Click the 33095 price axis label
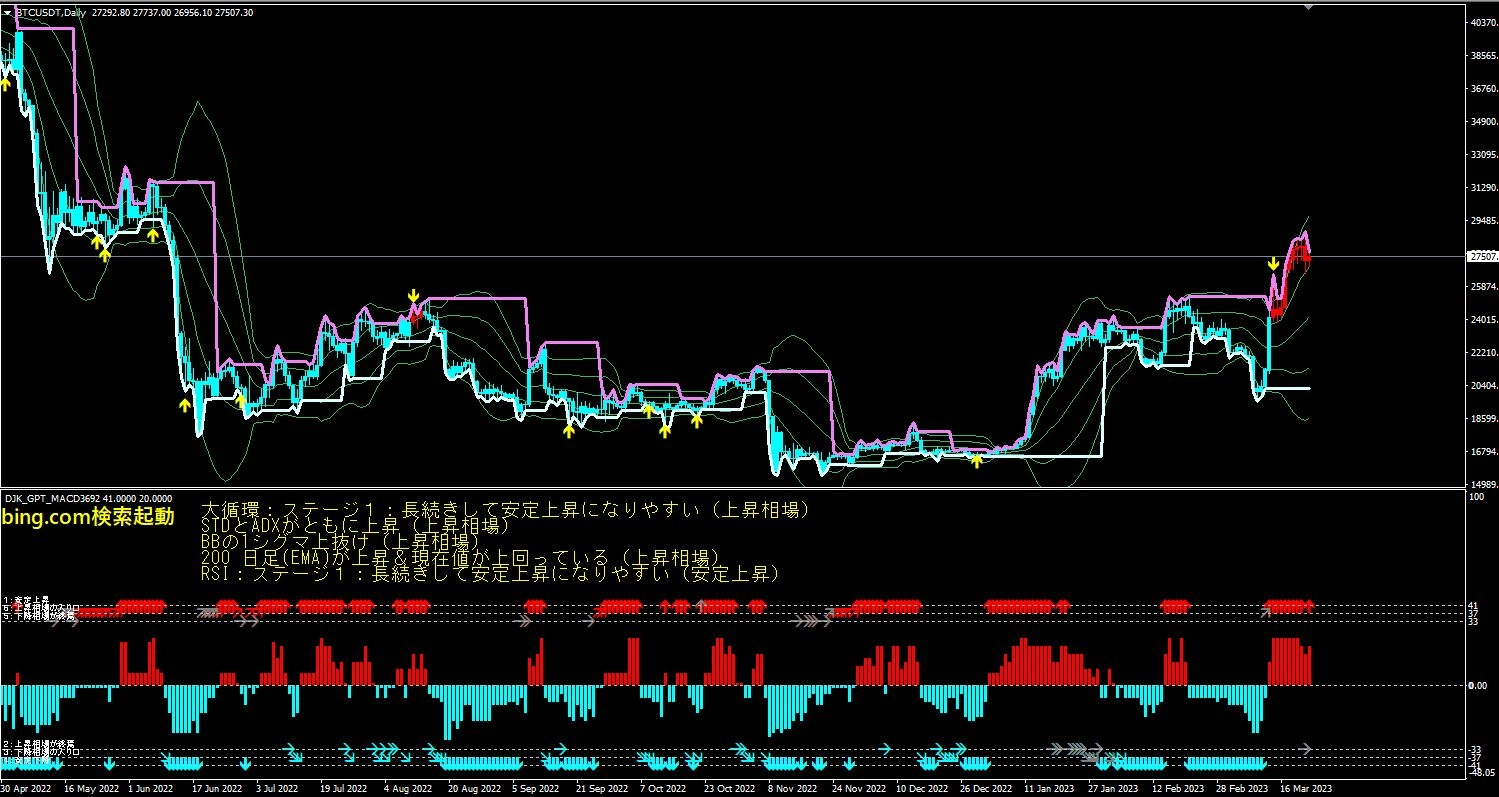The width and height of the screenshot is (1499, 797). point(1483,155)
